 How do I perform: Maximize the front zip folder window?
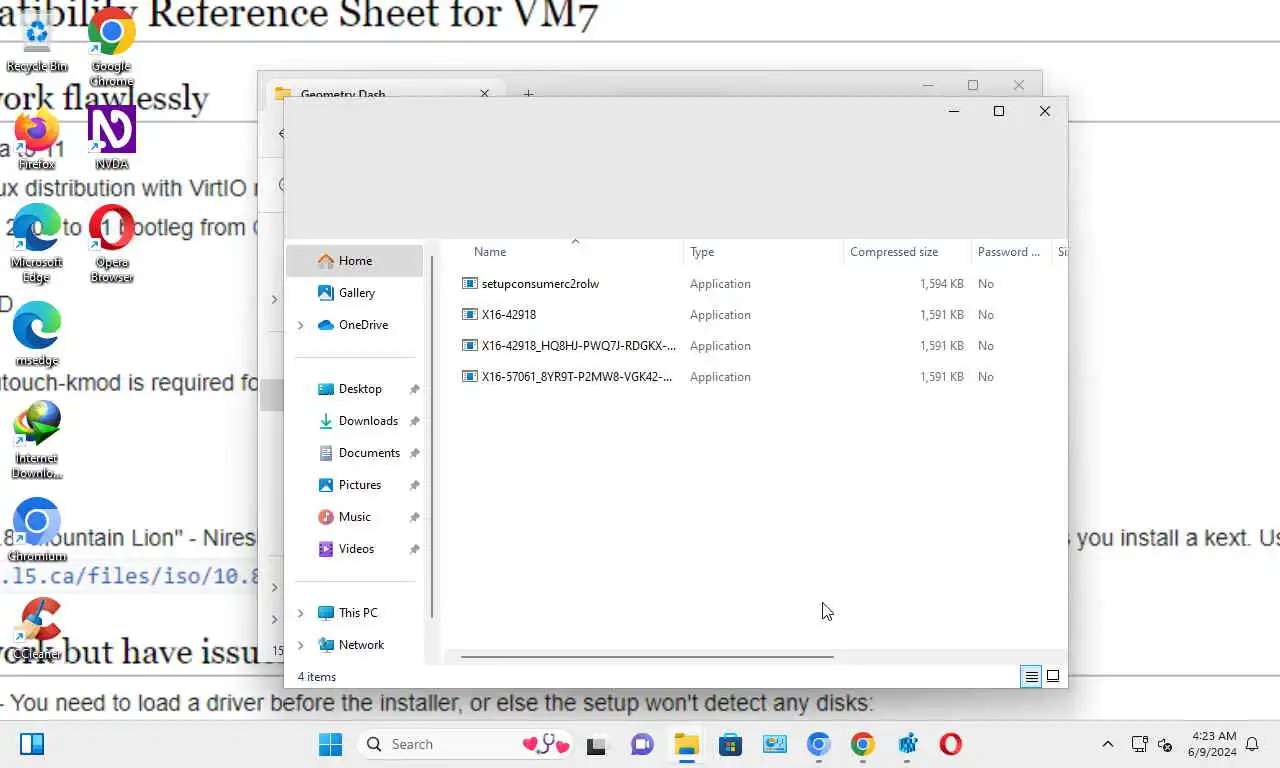[998, 111]
